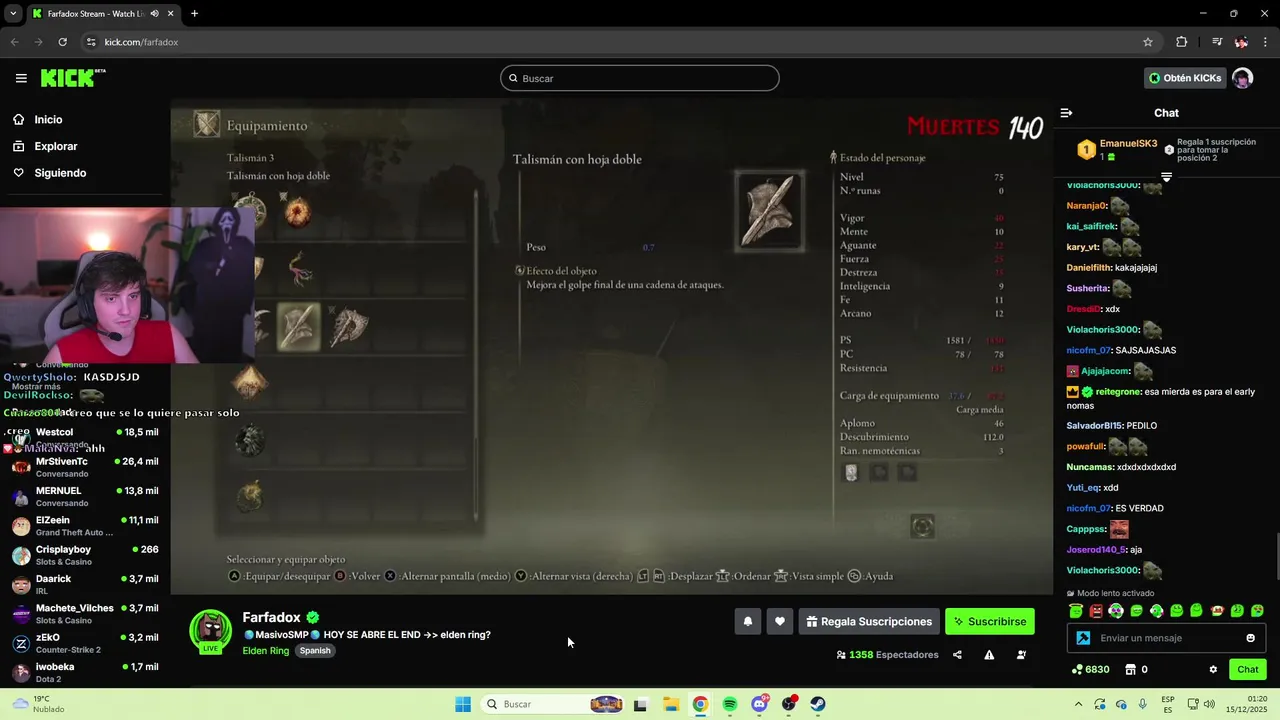Click the blue gavel chat identity icon
Viewport: 1280px width, 720px height.
pyautogui.click(x=1083, y=638)
